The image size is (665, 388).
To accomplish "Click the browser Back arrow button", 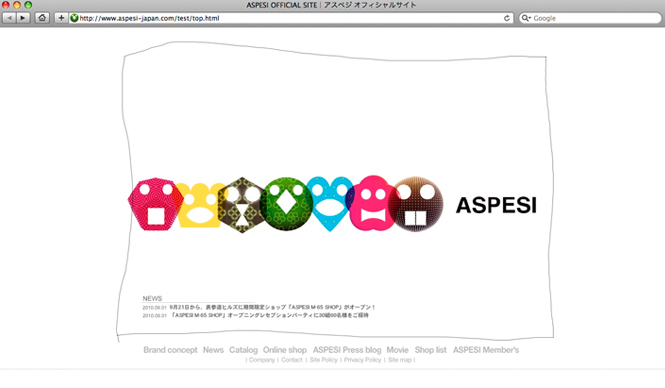I will point(9,18).
